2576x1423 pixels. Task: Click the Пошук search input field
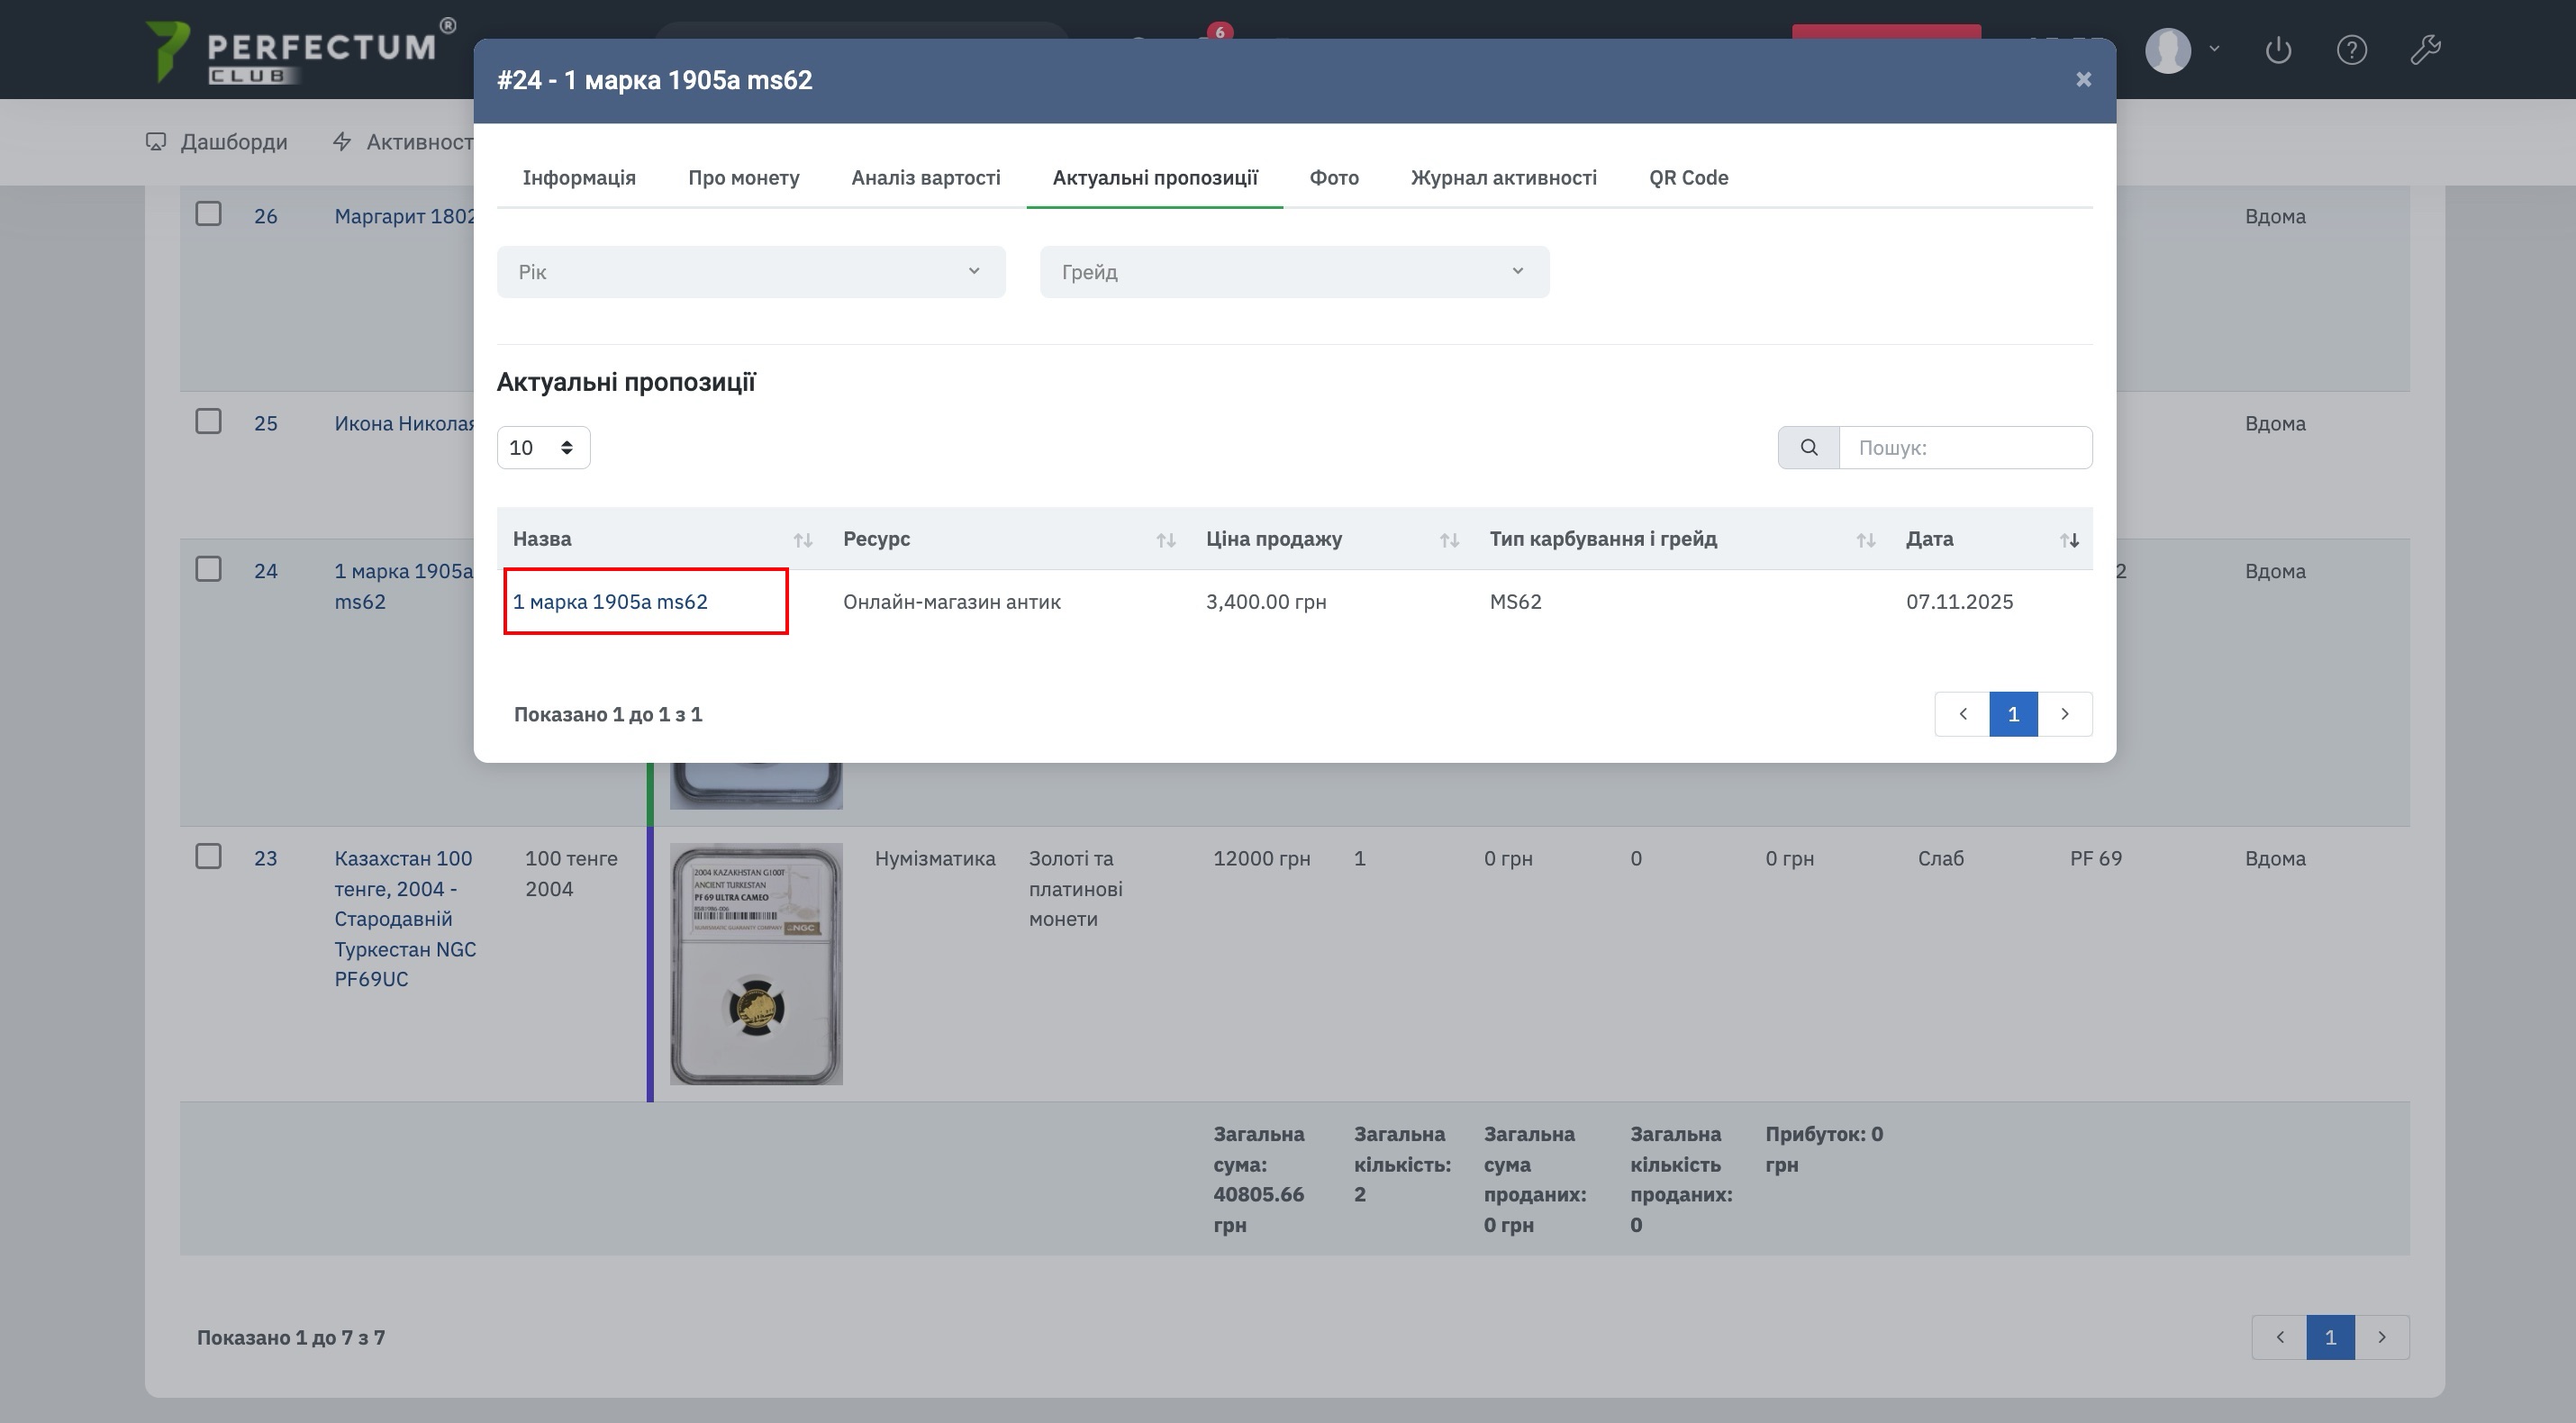point(1964,447)
